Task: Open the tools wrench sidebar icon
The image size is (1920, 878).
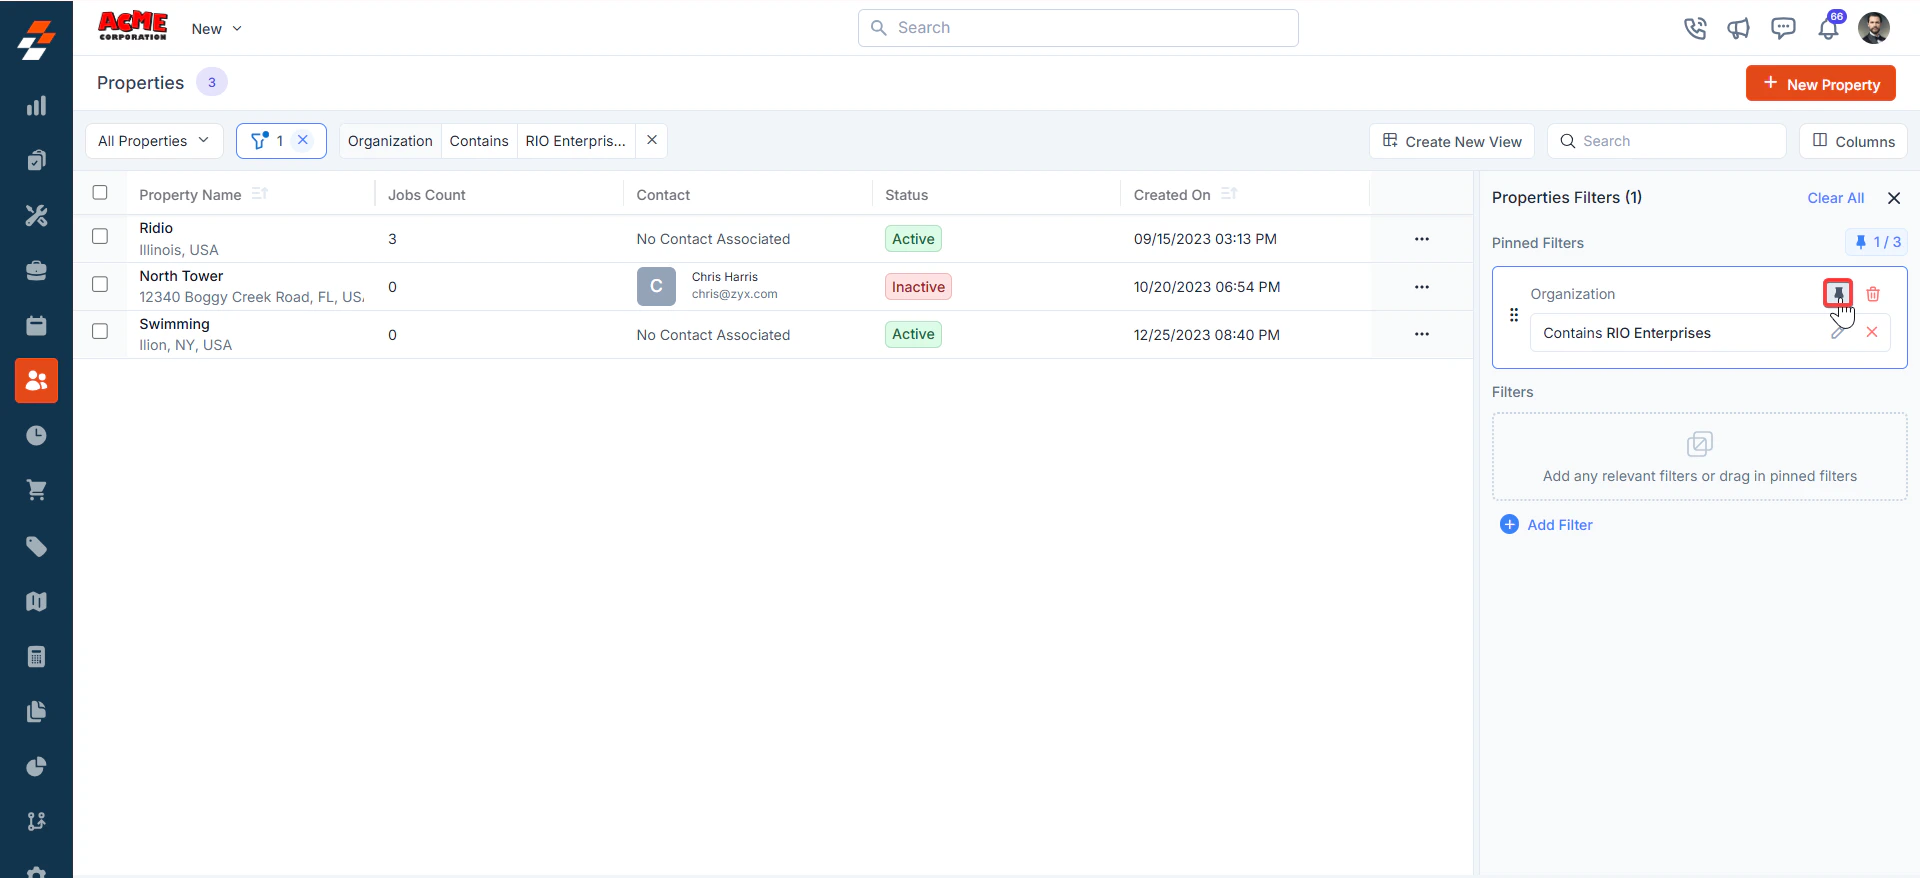Action: (36, 215)
